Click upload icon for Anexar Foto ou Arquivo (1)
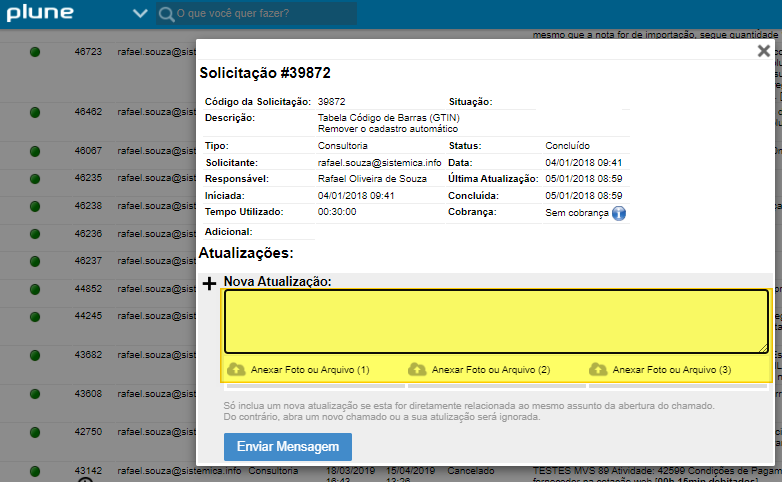 click(x=236, y=369)
